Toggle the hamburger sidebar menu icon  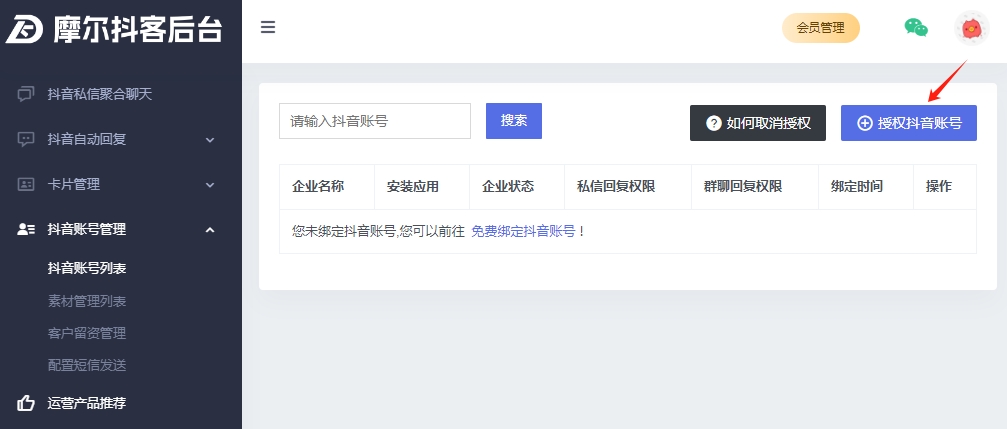click(268, 27)
